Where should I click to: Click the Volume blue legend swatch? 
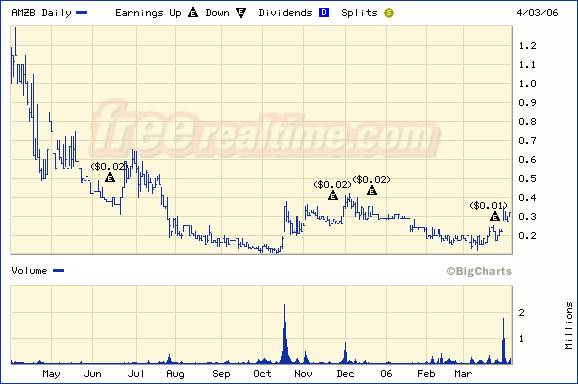59,270
